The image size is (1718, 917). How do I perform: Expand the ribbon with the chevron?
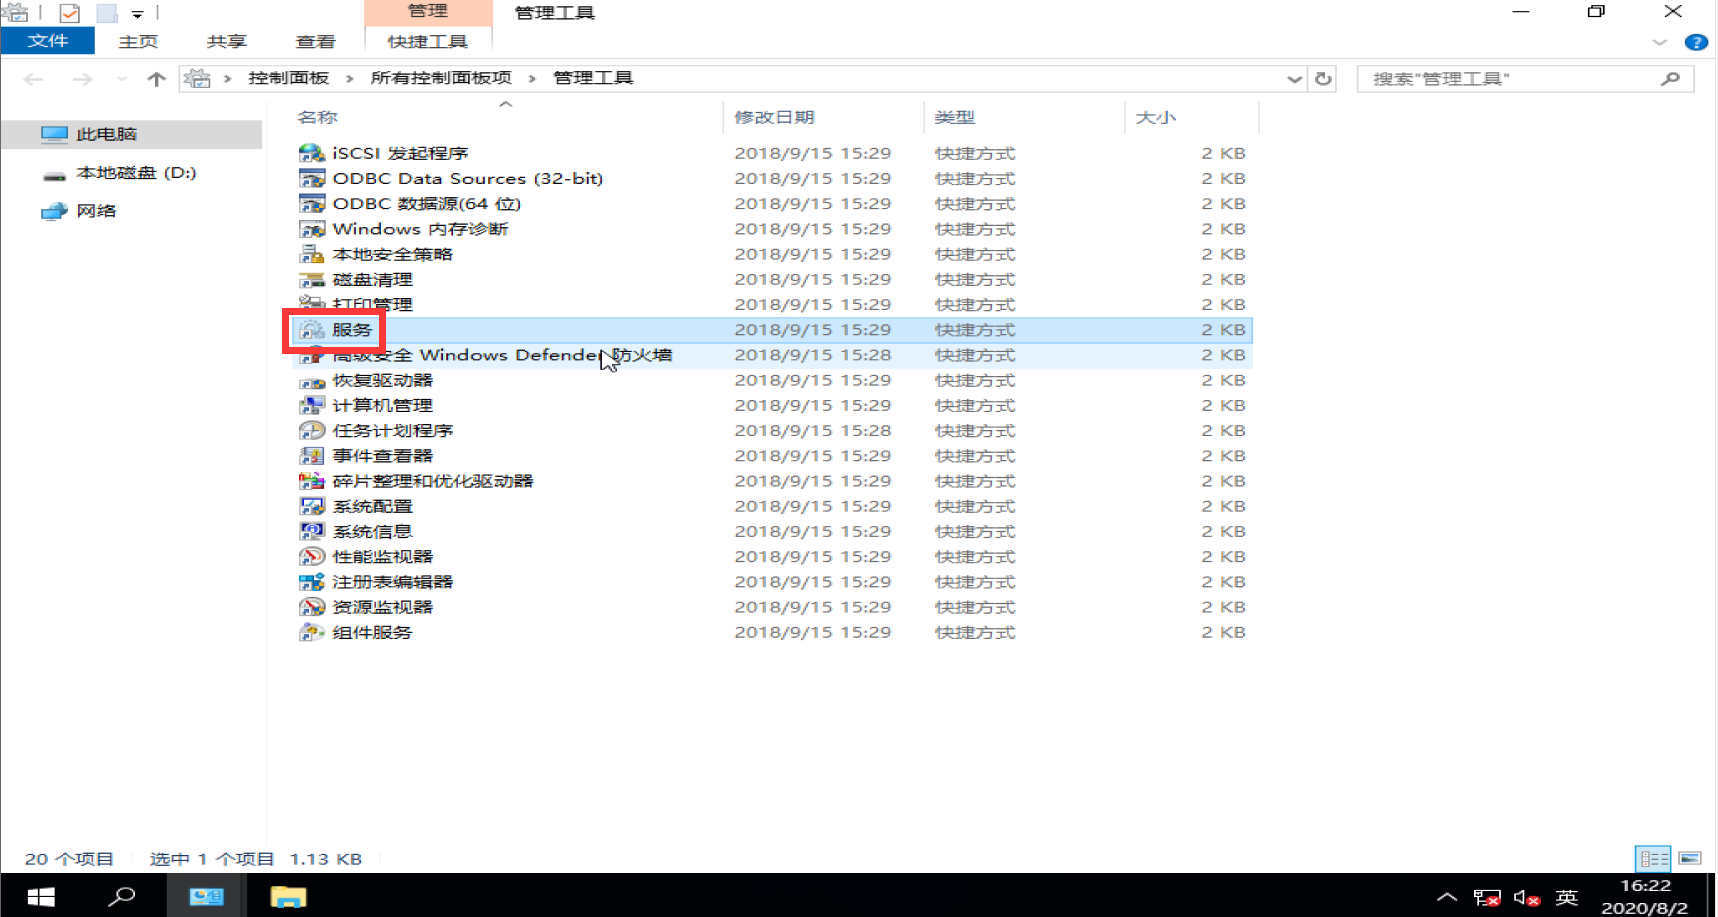click(x=1660, y=42)
